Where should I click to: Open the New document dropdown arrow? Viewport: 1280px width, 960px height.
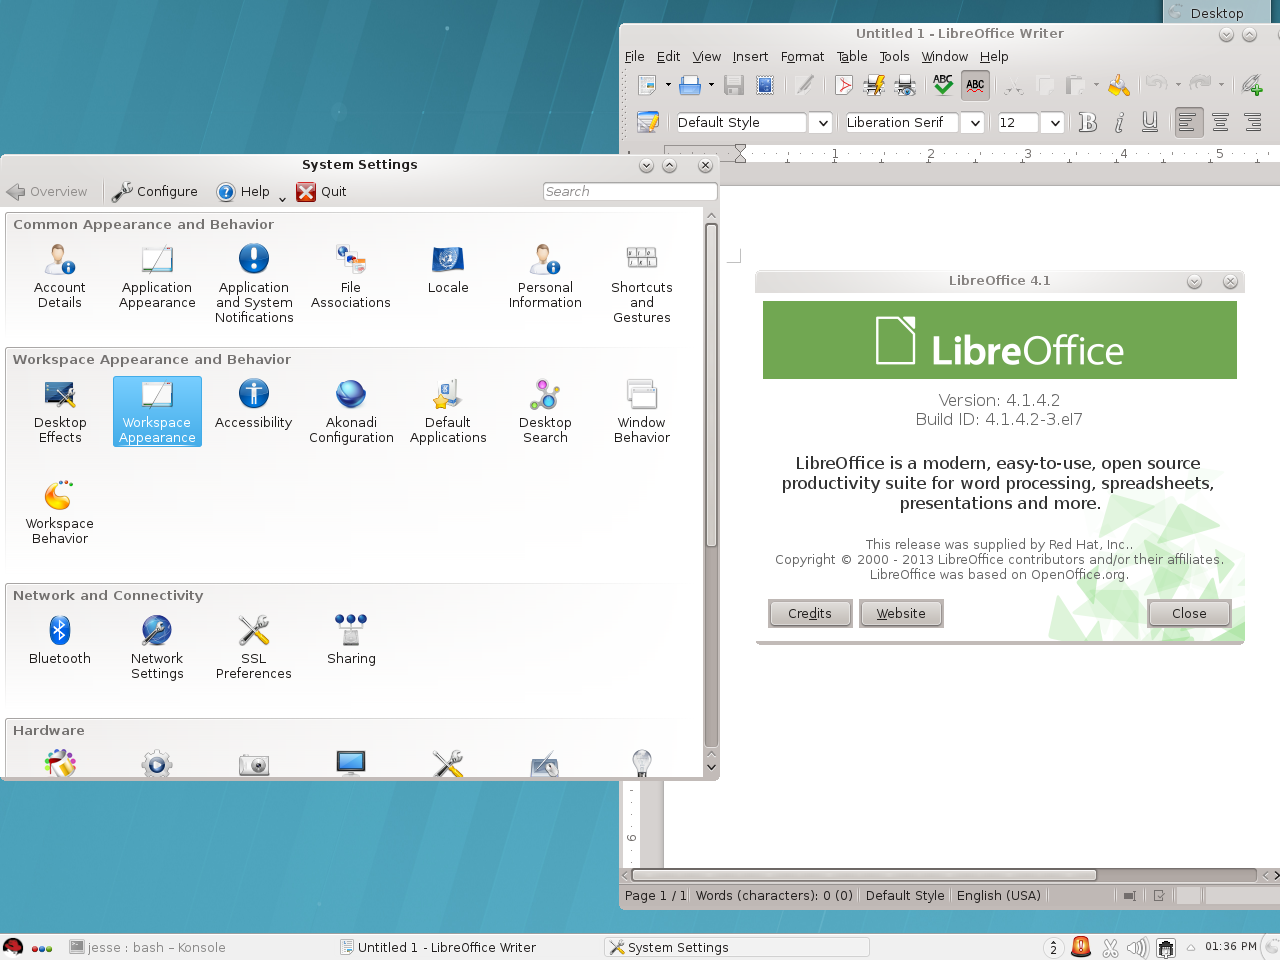tap(668, 85)
